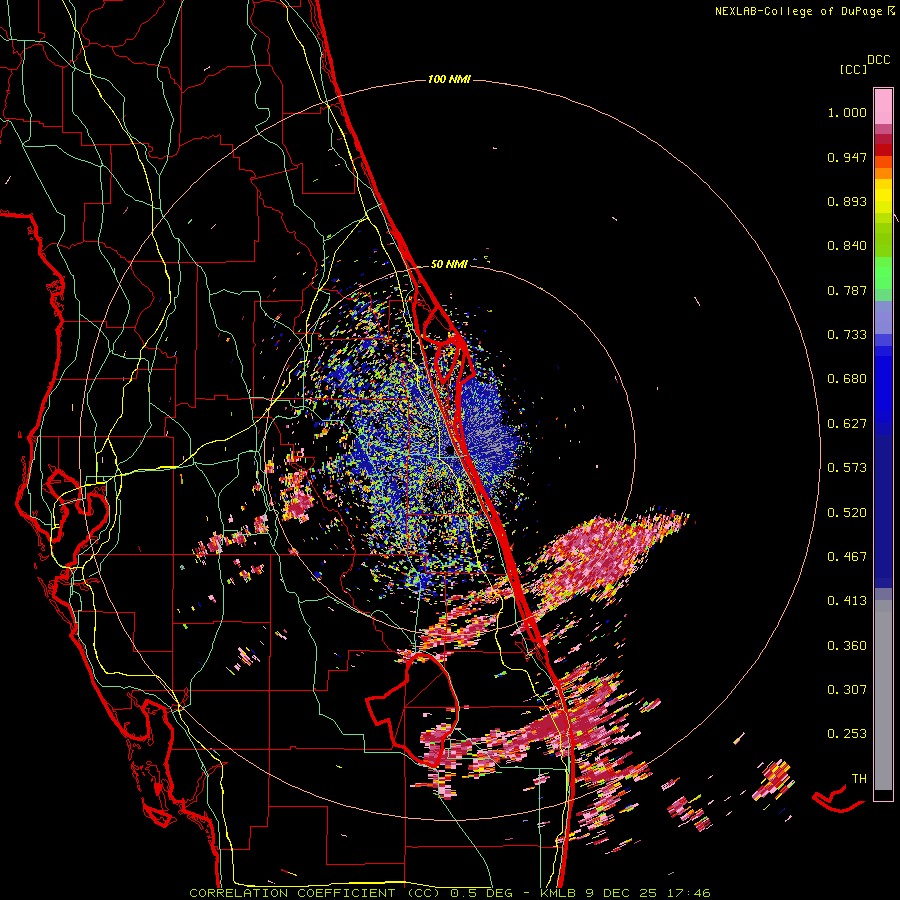Click the 0.680 legend value
The image size is (900, 900).
coord(847,379)
